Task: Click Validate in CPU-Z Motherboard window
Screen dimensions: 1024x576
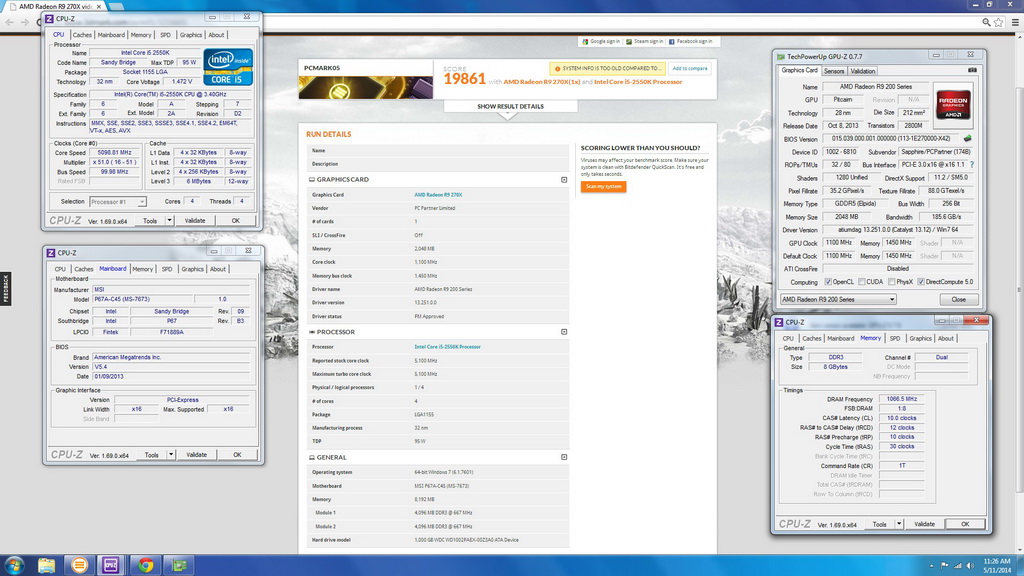Action: point(197,455)
